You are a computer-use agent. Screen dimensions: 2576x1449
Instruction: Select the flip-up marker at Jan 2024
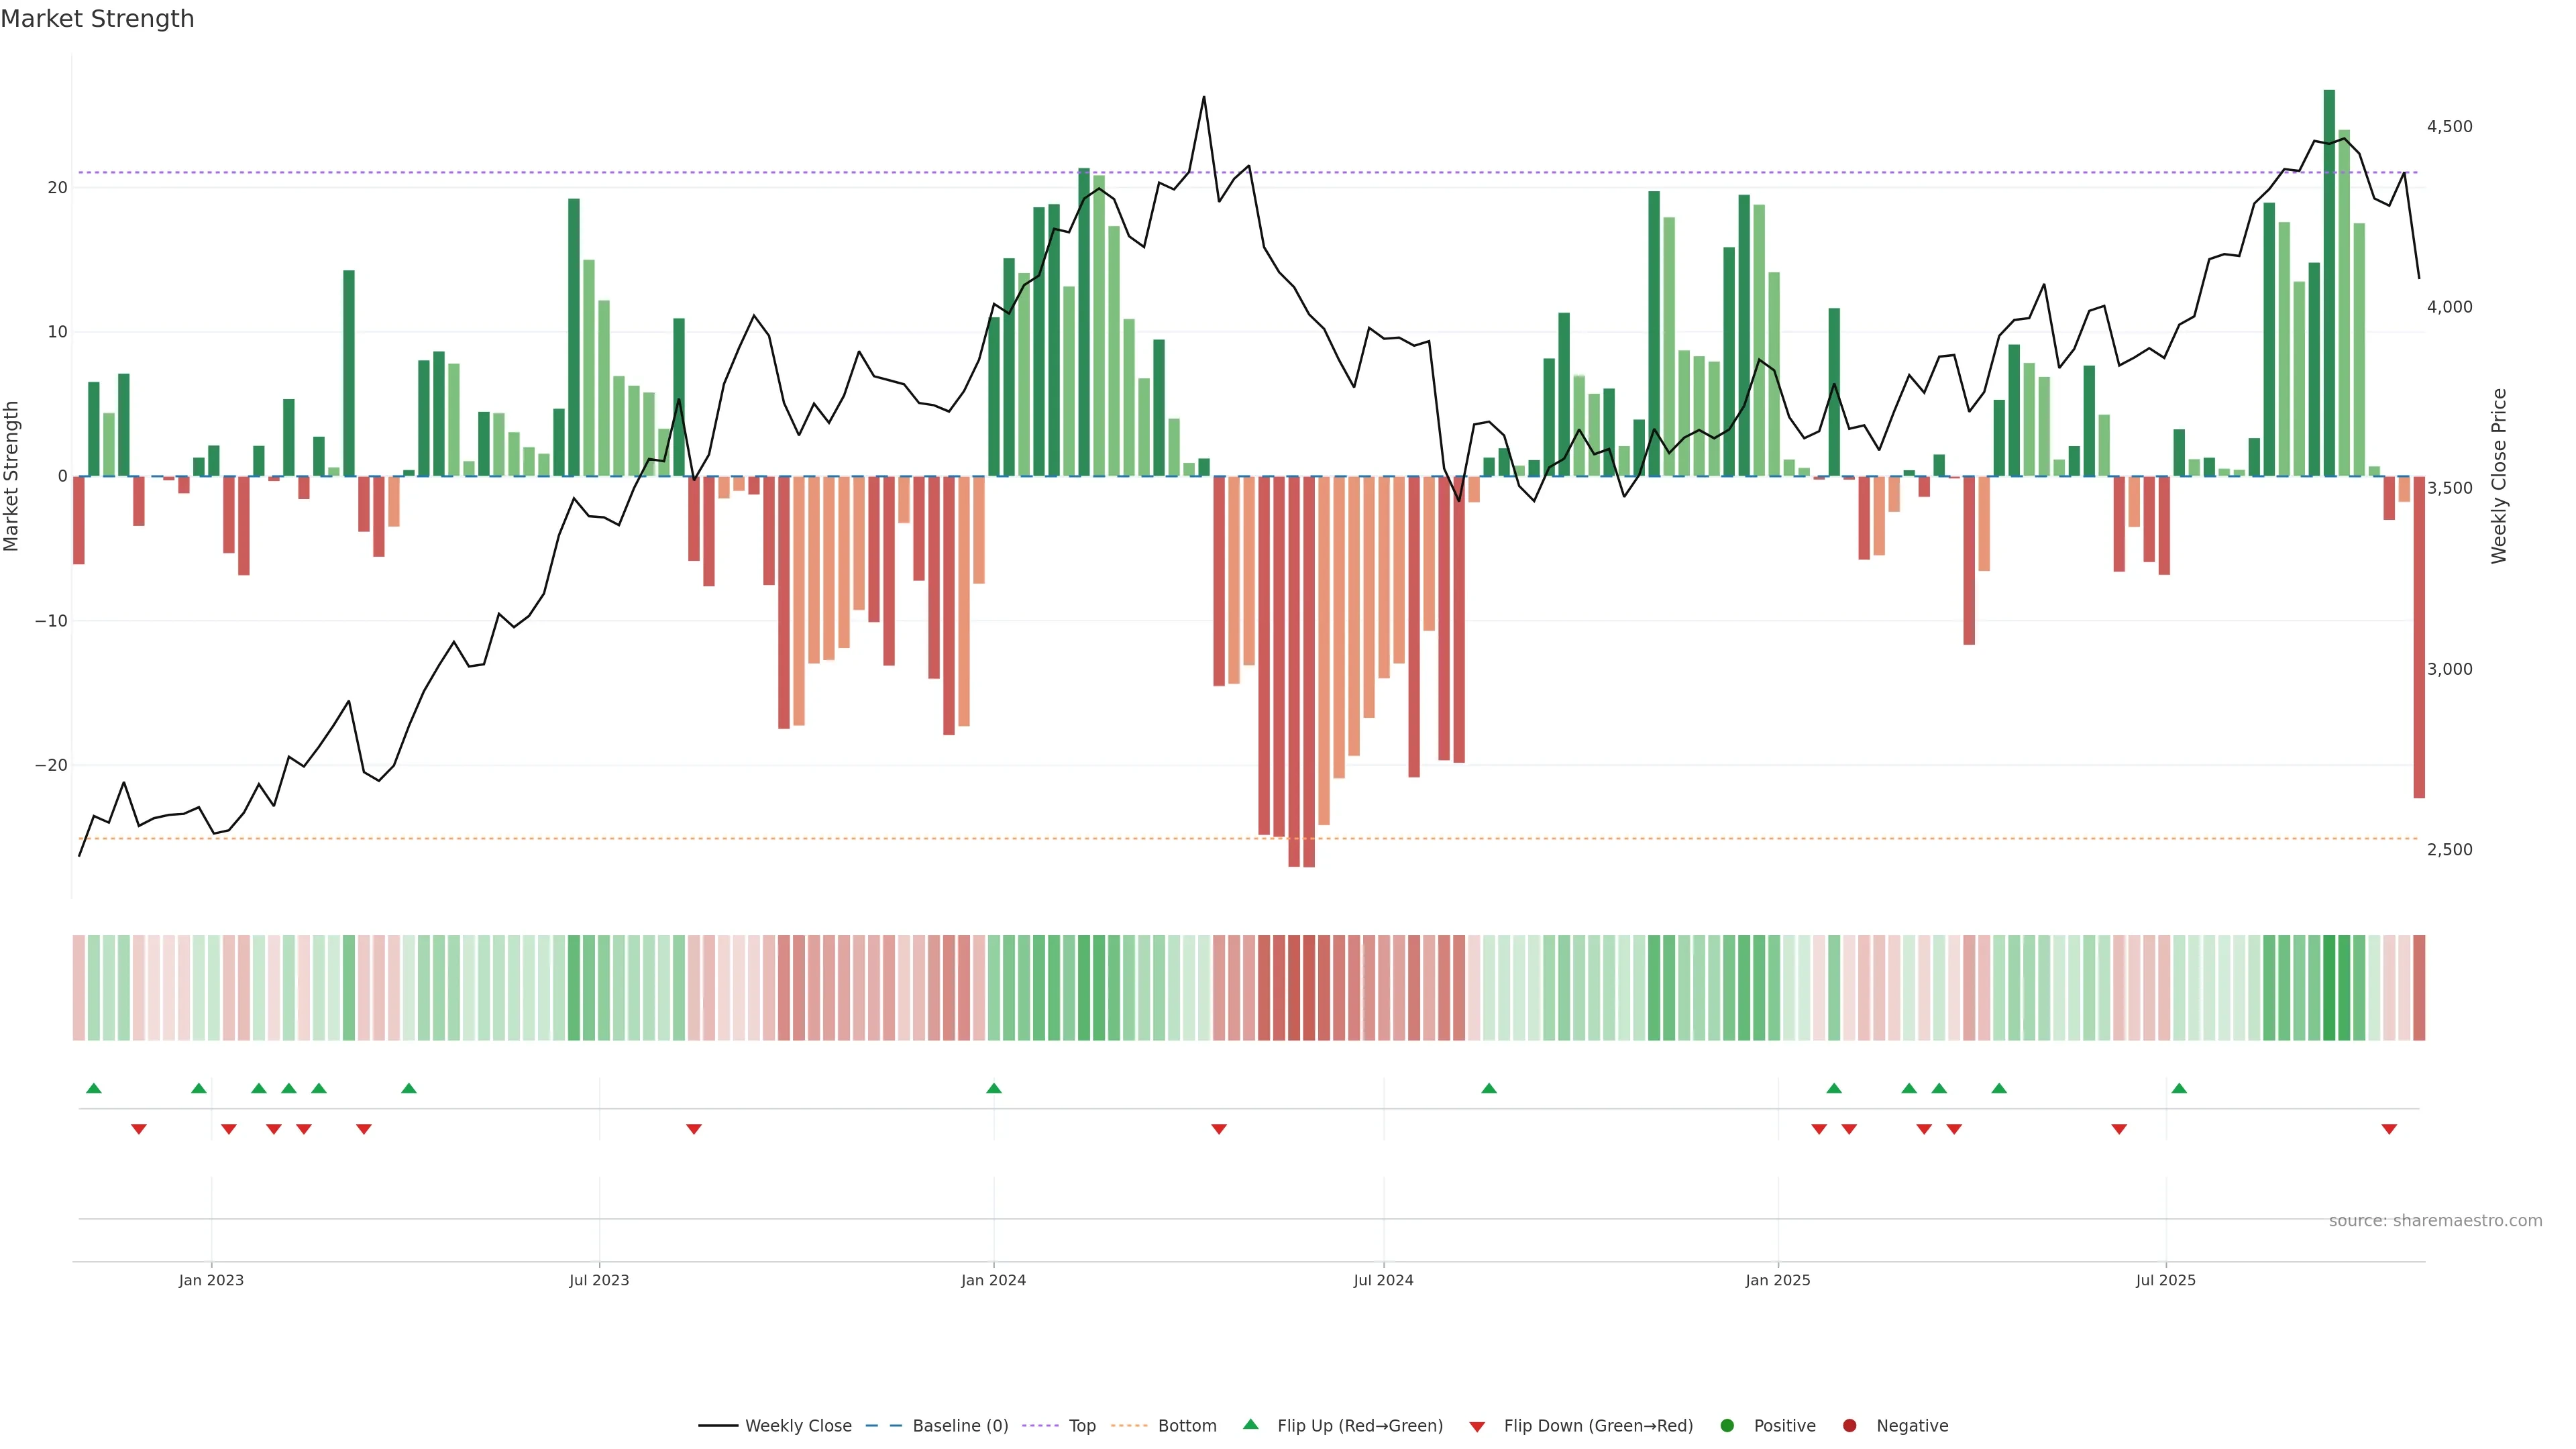point(993,1088)
